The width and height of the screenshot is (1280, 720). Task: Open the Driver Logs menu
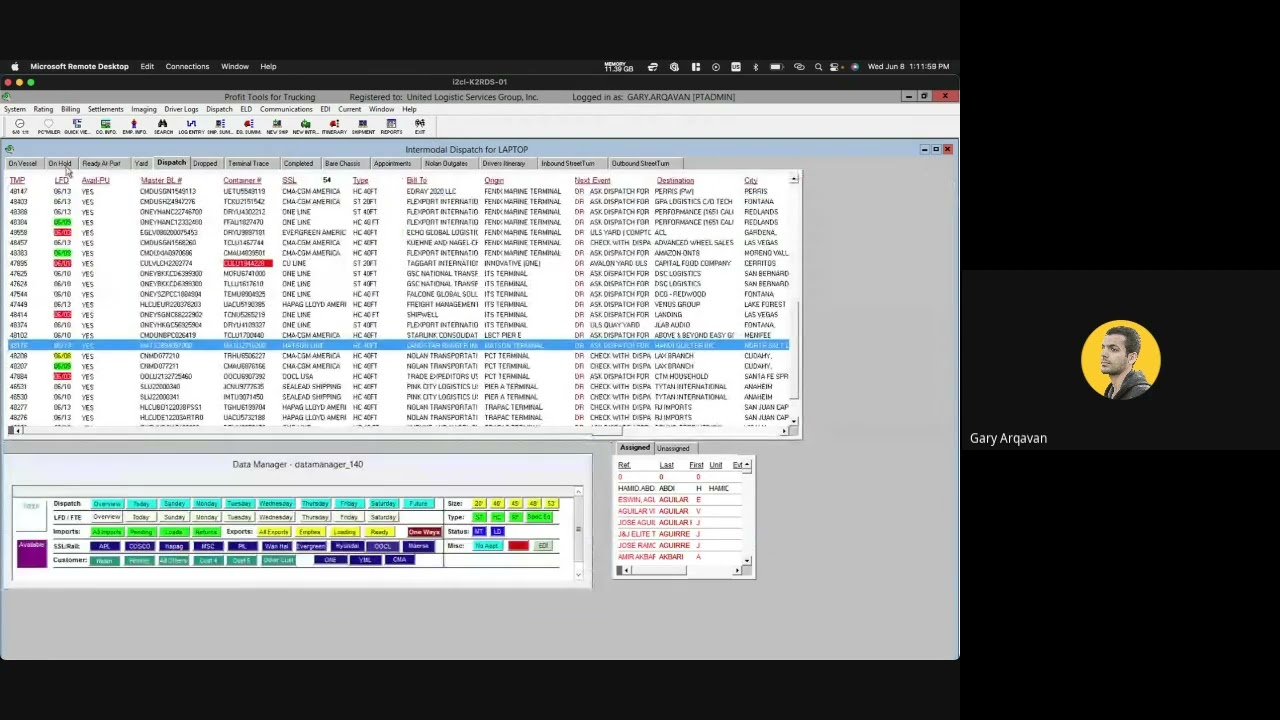tap(181, 109)
